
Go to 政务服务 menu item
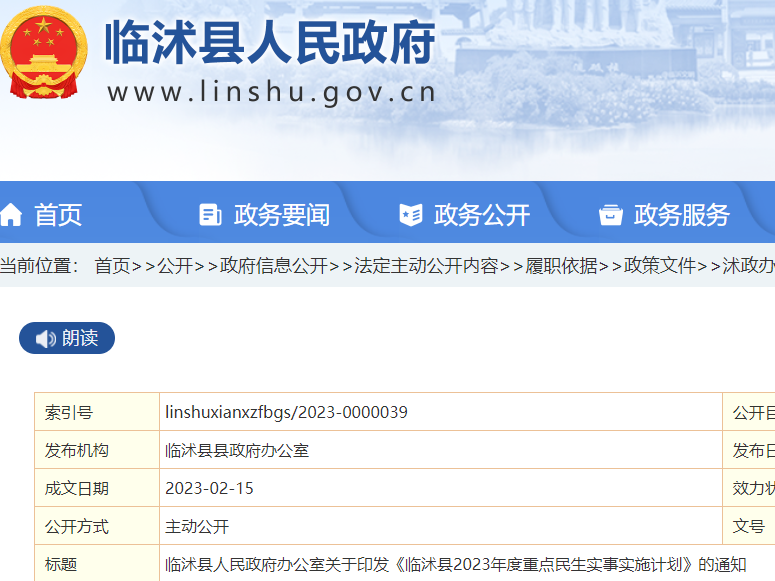click(681, 214)
